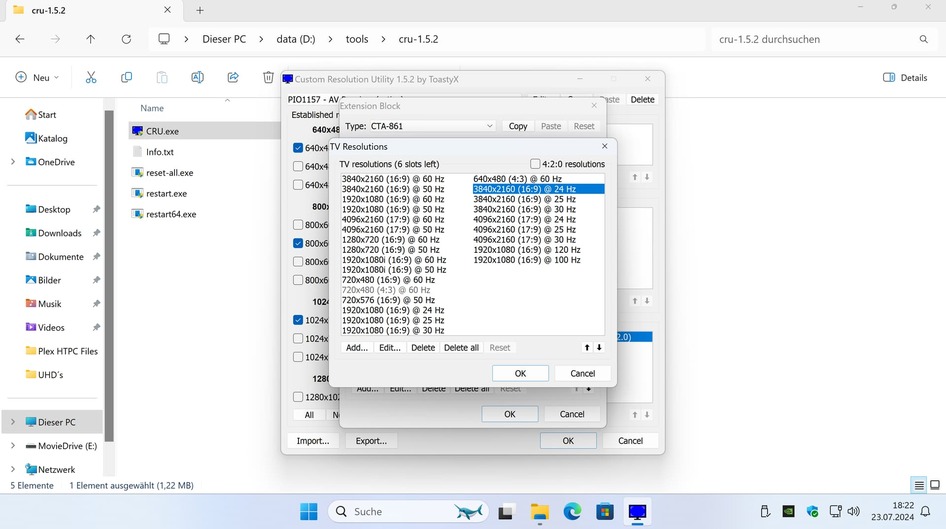
Task: Click the Copy icon in Explorer toolbar
Action: pyautogui.click(x=127, y=77)
